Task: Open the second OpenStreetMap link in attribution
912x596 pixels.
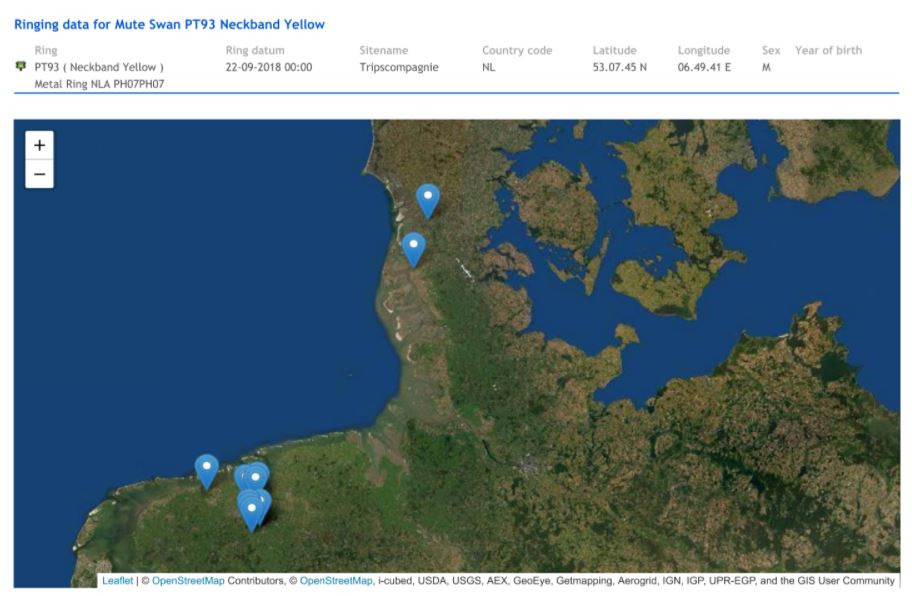Action: tap(336, 580)
